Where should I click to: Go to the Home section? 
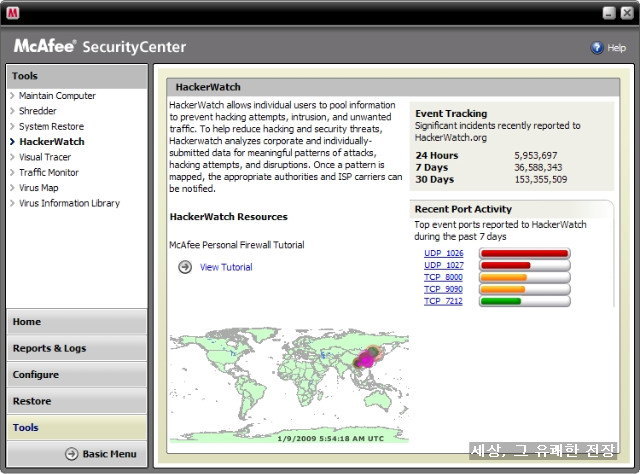click(77, 322)
